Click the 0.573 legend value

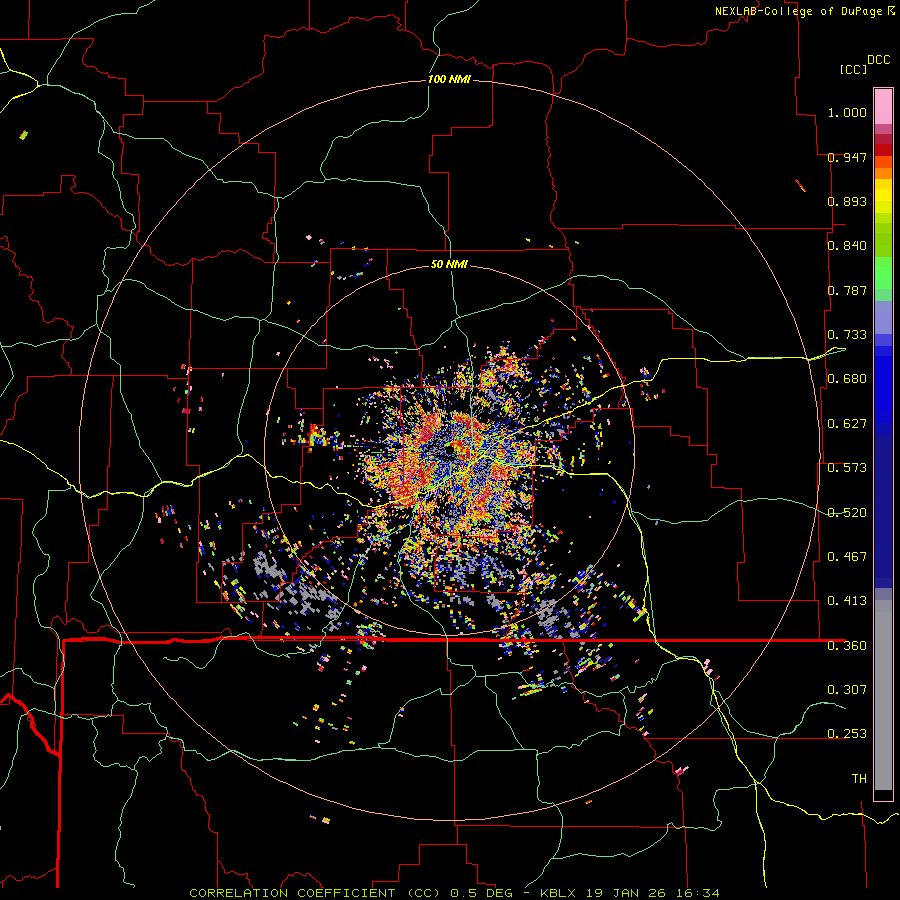click(x=847, y=468)
